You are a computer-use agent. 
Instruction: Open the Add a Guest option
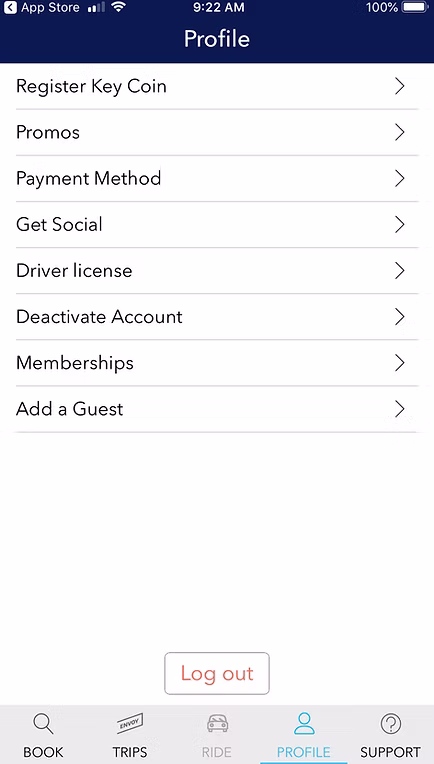pyautogui.click(x=217, y=409)
